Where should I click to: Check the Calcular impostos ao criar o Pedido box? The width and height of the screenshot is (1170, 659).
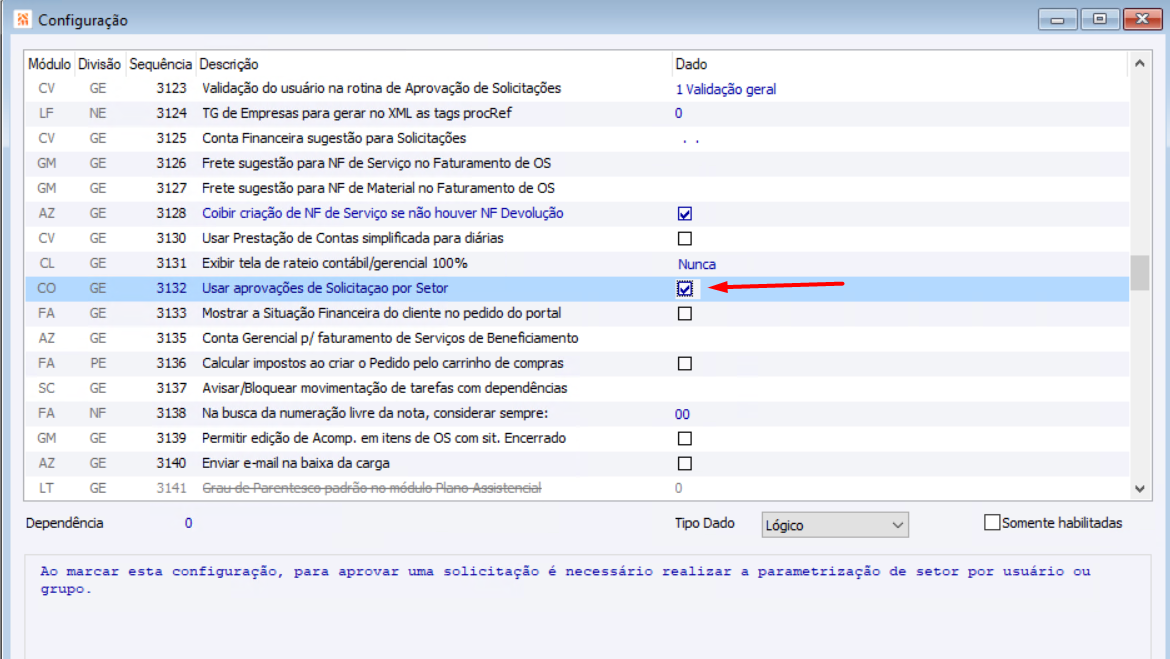(684, 363)
